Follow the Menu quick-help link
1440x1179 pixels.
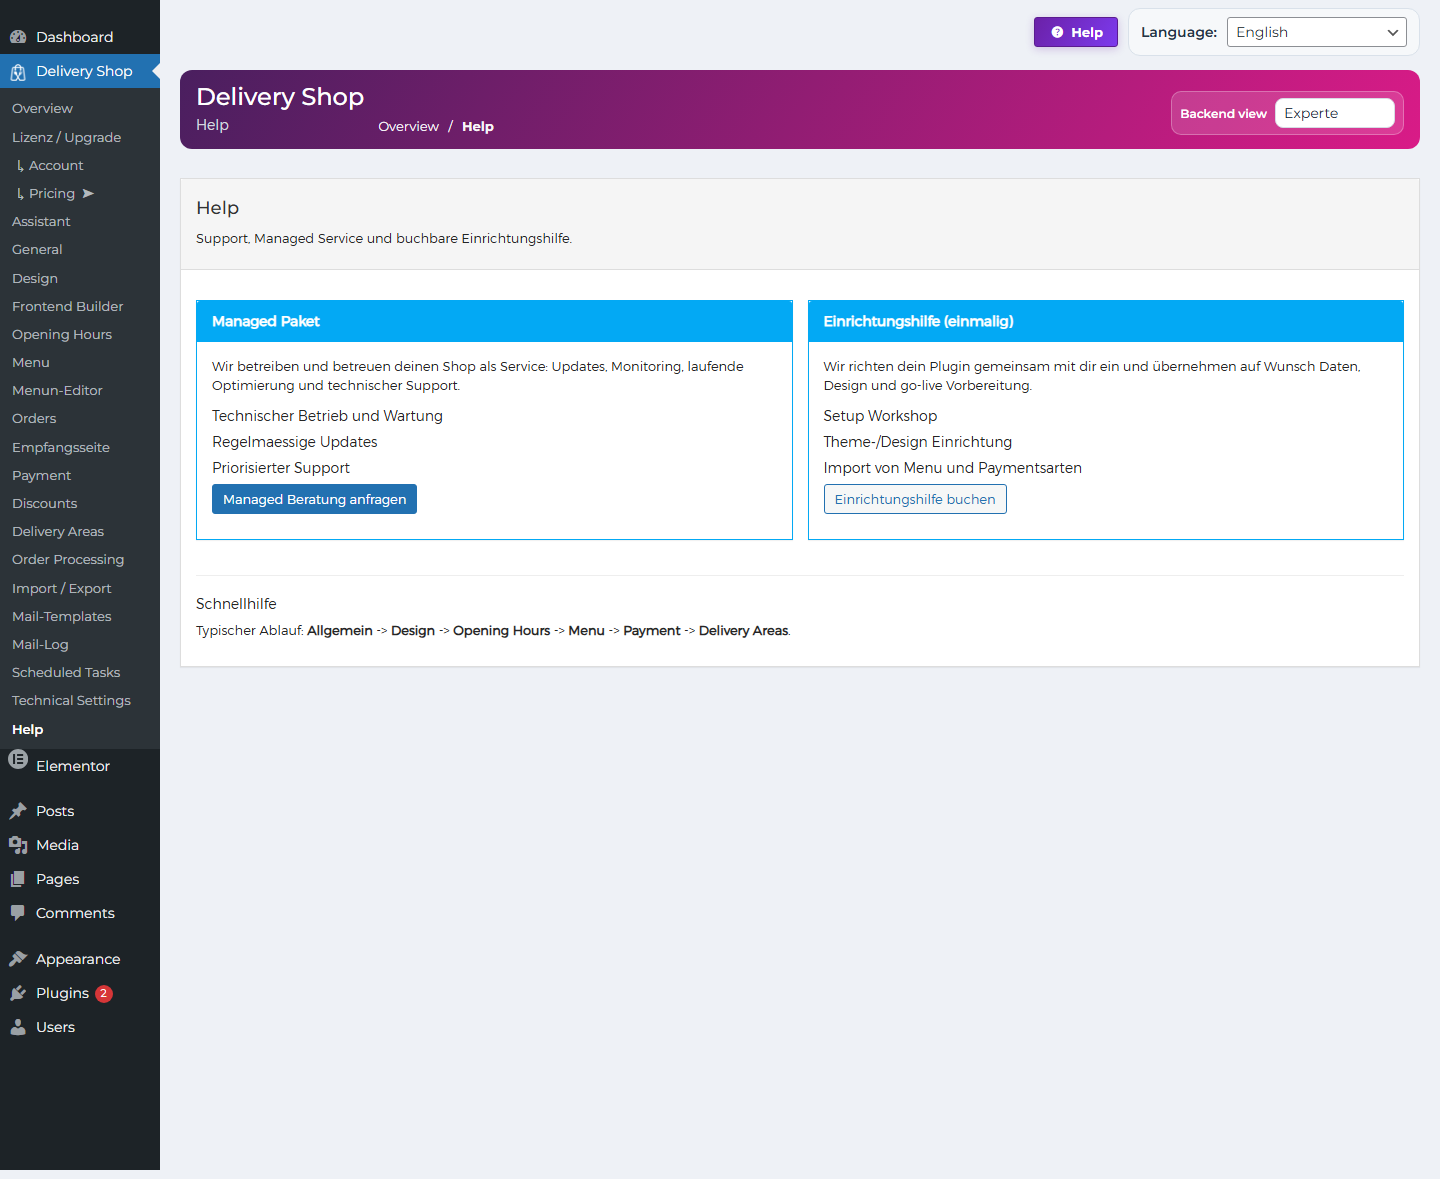tap(587, 631)
